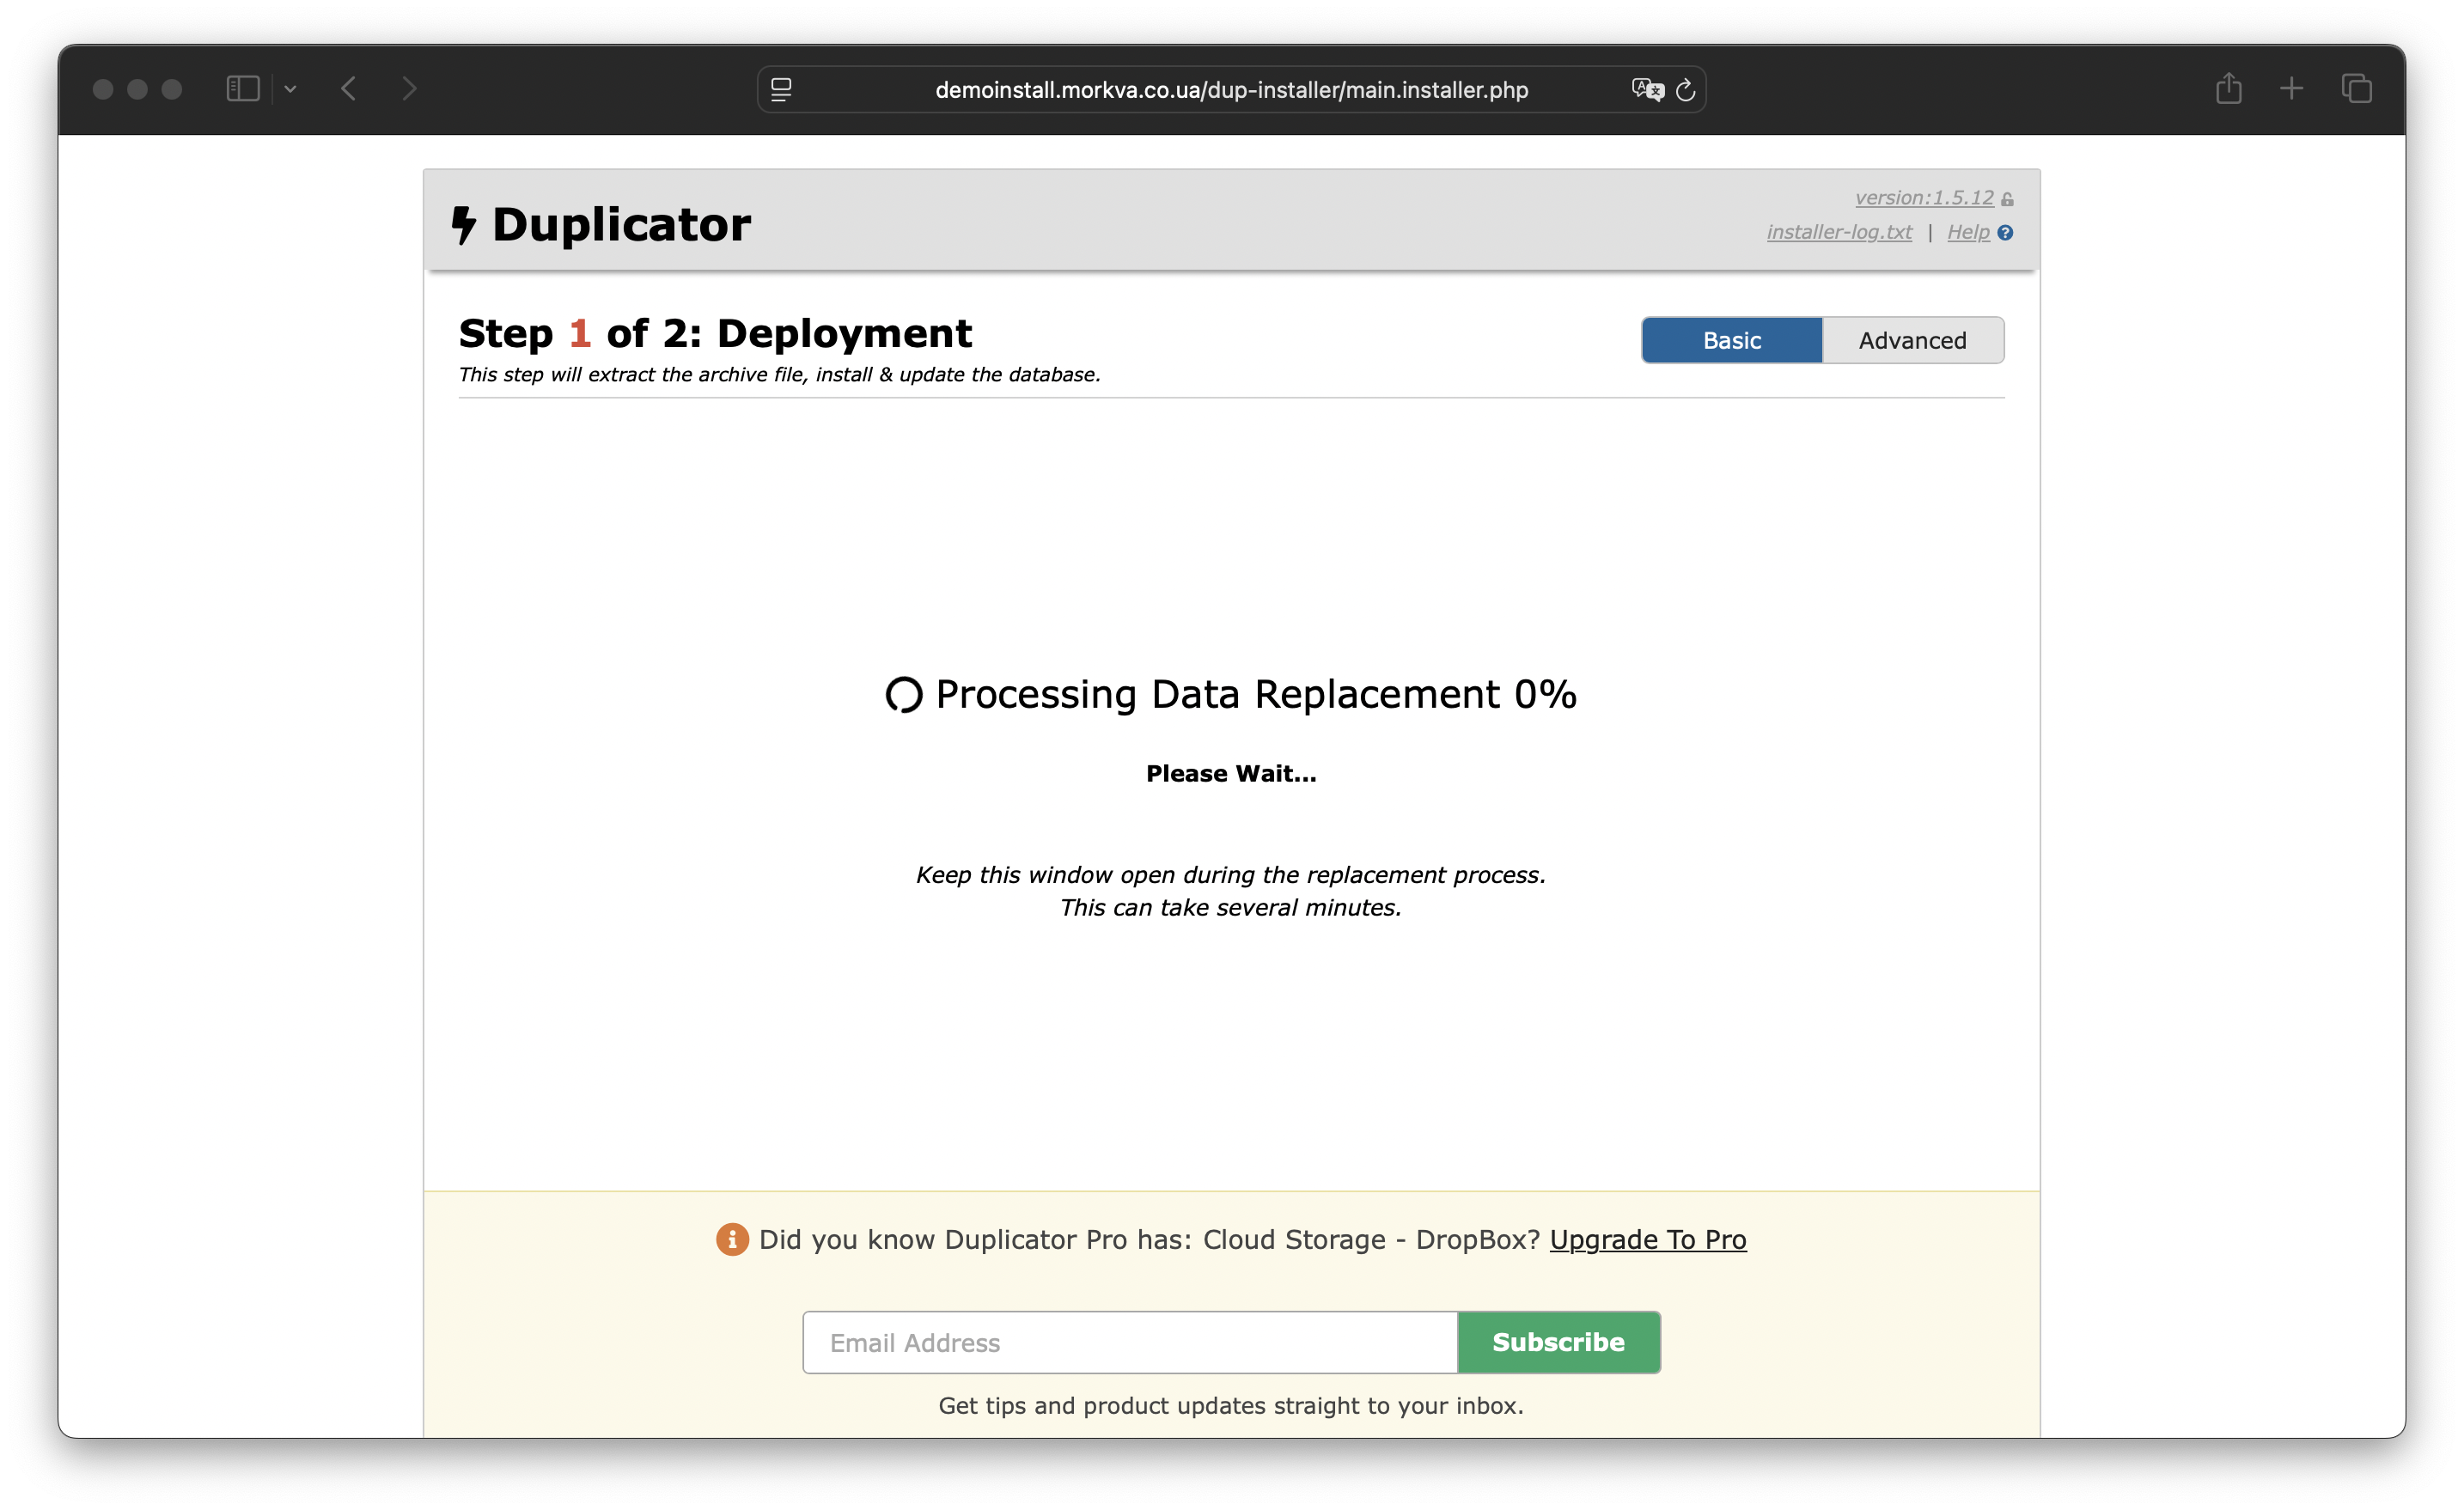Open the version:1.5.12 link
Viewport: 2464px width, 1510px height.
pos(1924,198)
